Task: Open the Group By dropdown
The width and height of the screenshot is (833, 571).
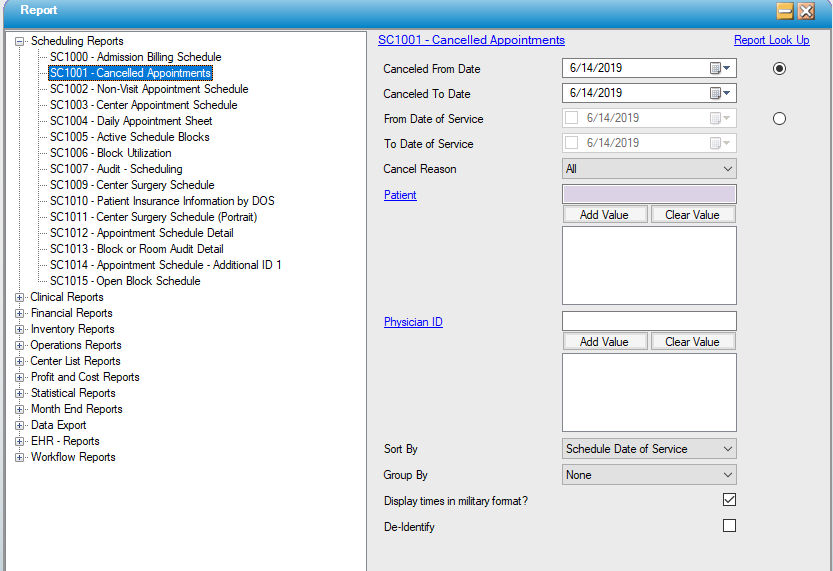Action: [649, 475]
